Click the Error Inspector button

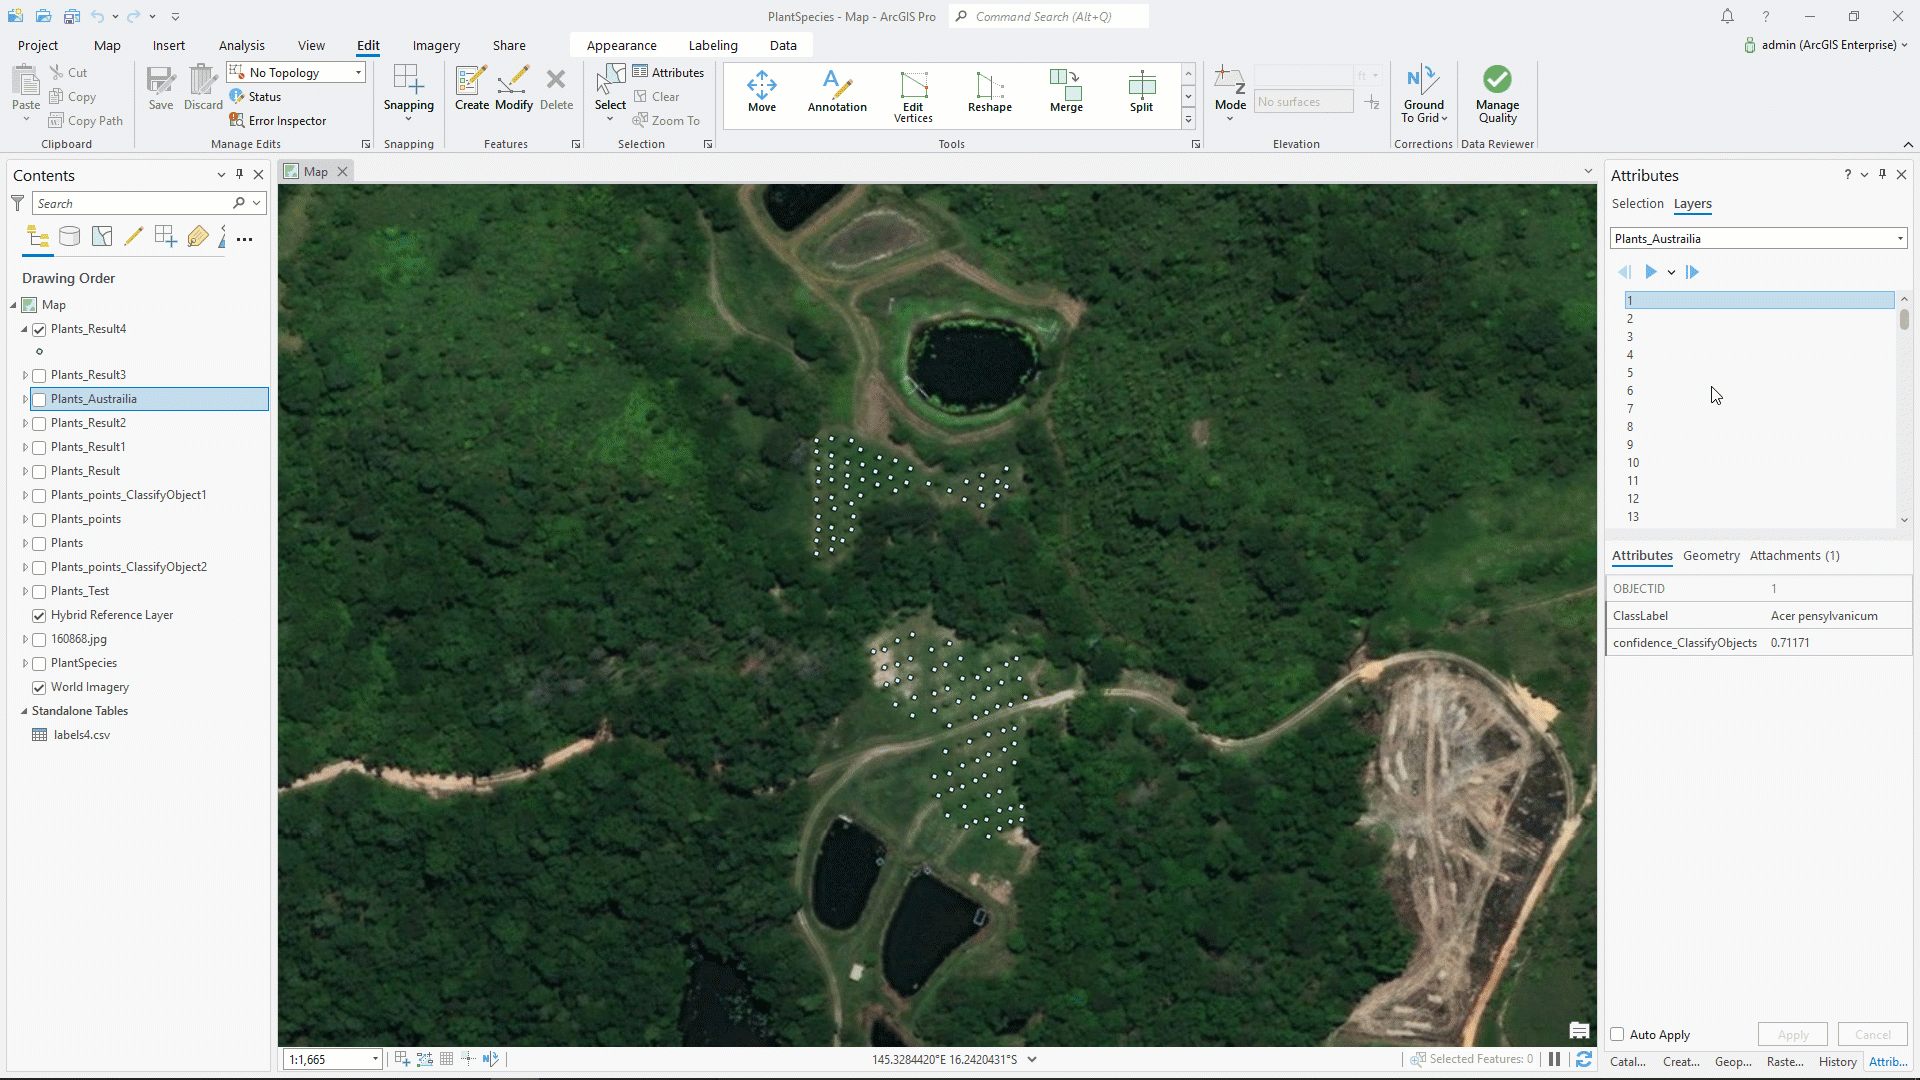(278, 121)
